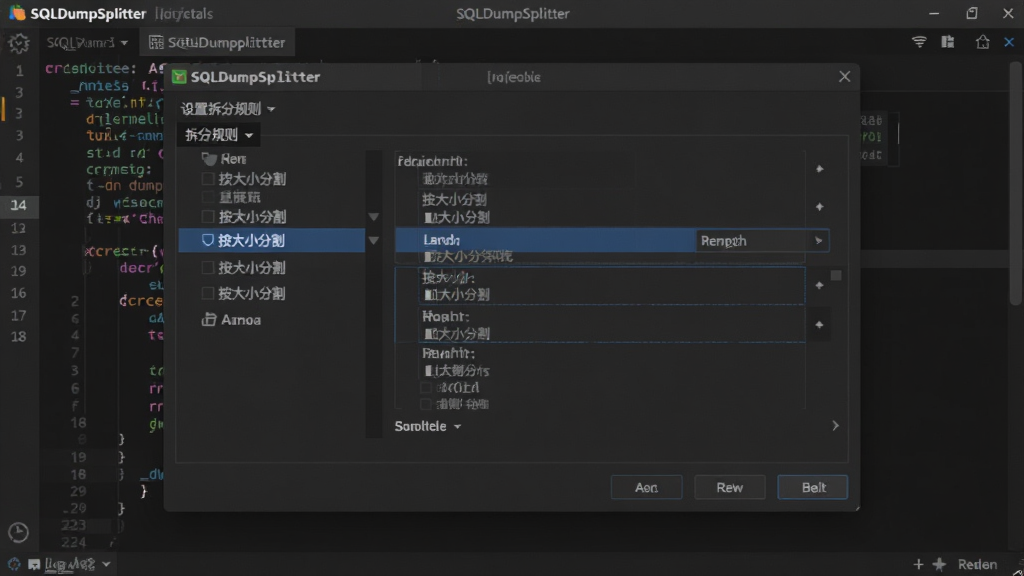This screenshot has height=576, width=1024.
Task: Click the plus icon in bottom status bar
Action: click(x=919, y=564)
